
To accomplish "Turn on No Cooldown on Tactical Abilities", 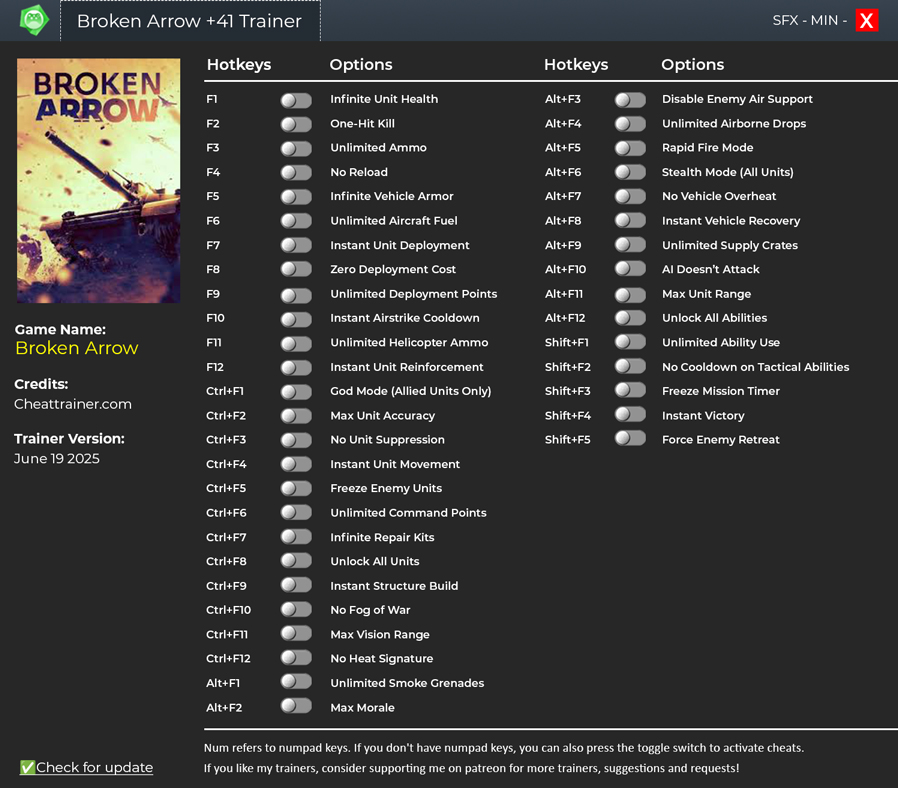I will click(630, 365).
